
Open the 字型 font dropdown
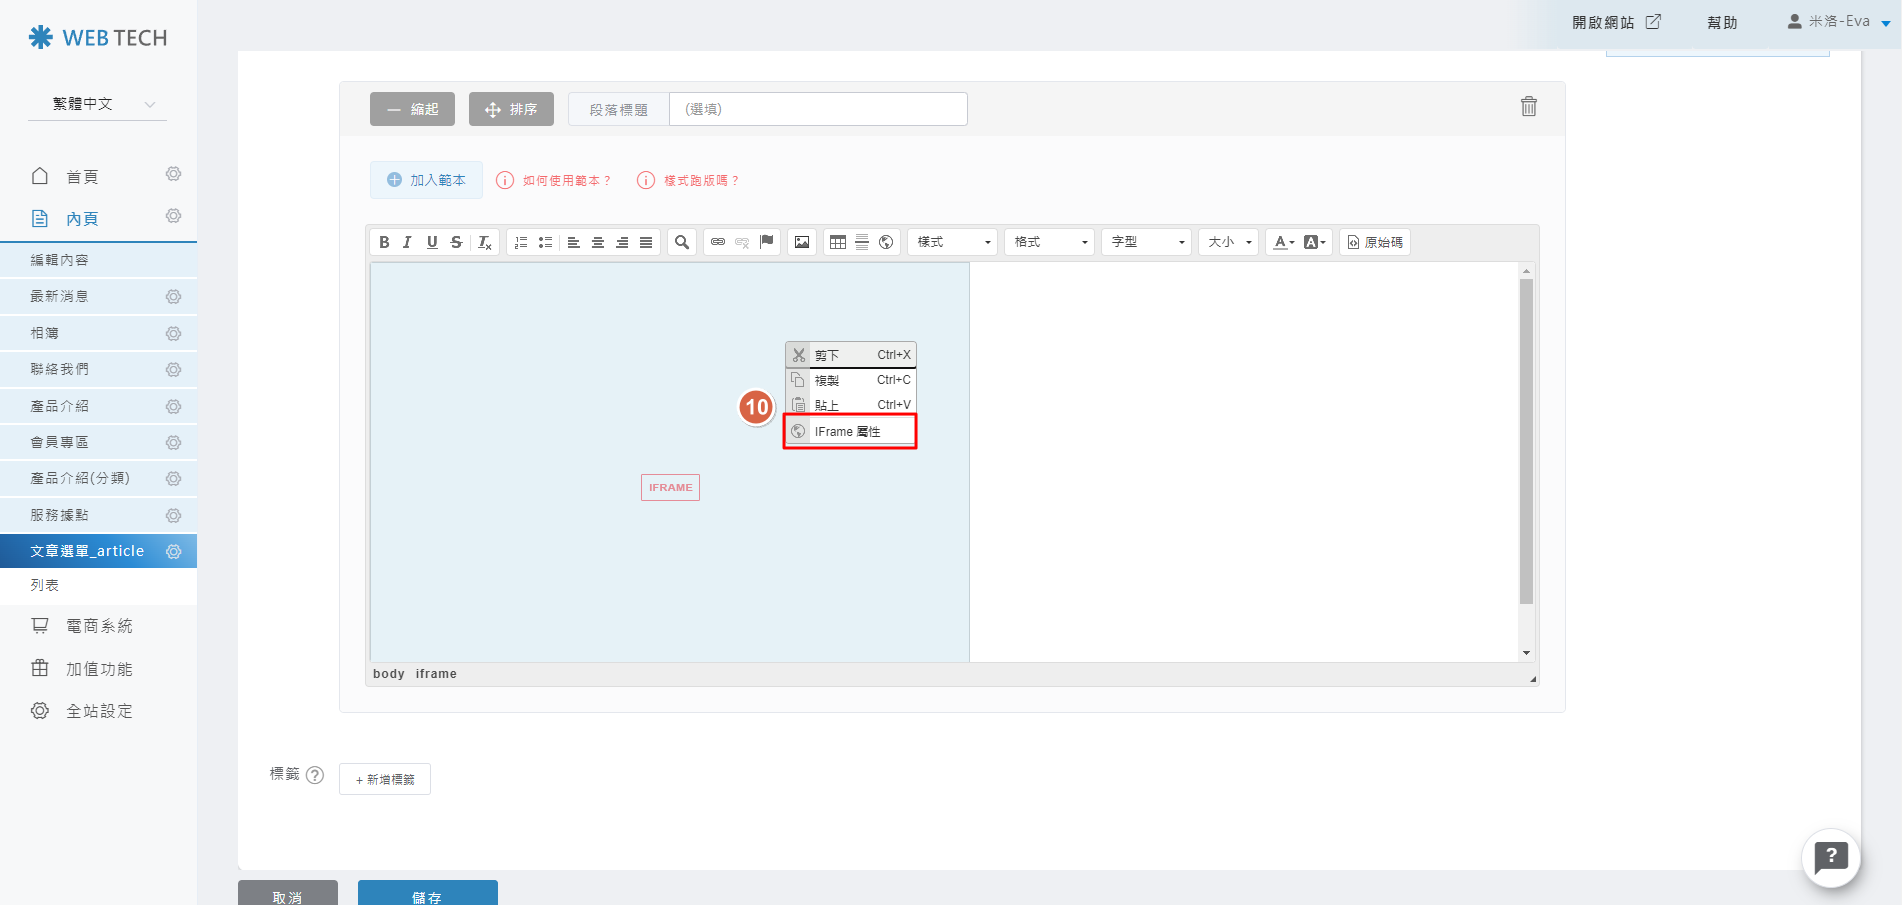(1147, 242)
